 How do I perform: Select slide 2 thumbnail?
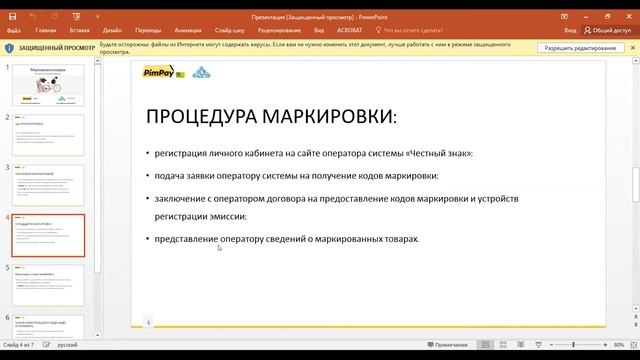(48, 135)
